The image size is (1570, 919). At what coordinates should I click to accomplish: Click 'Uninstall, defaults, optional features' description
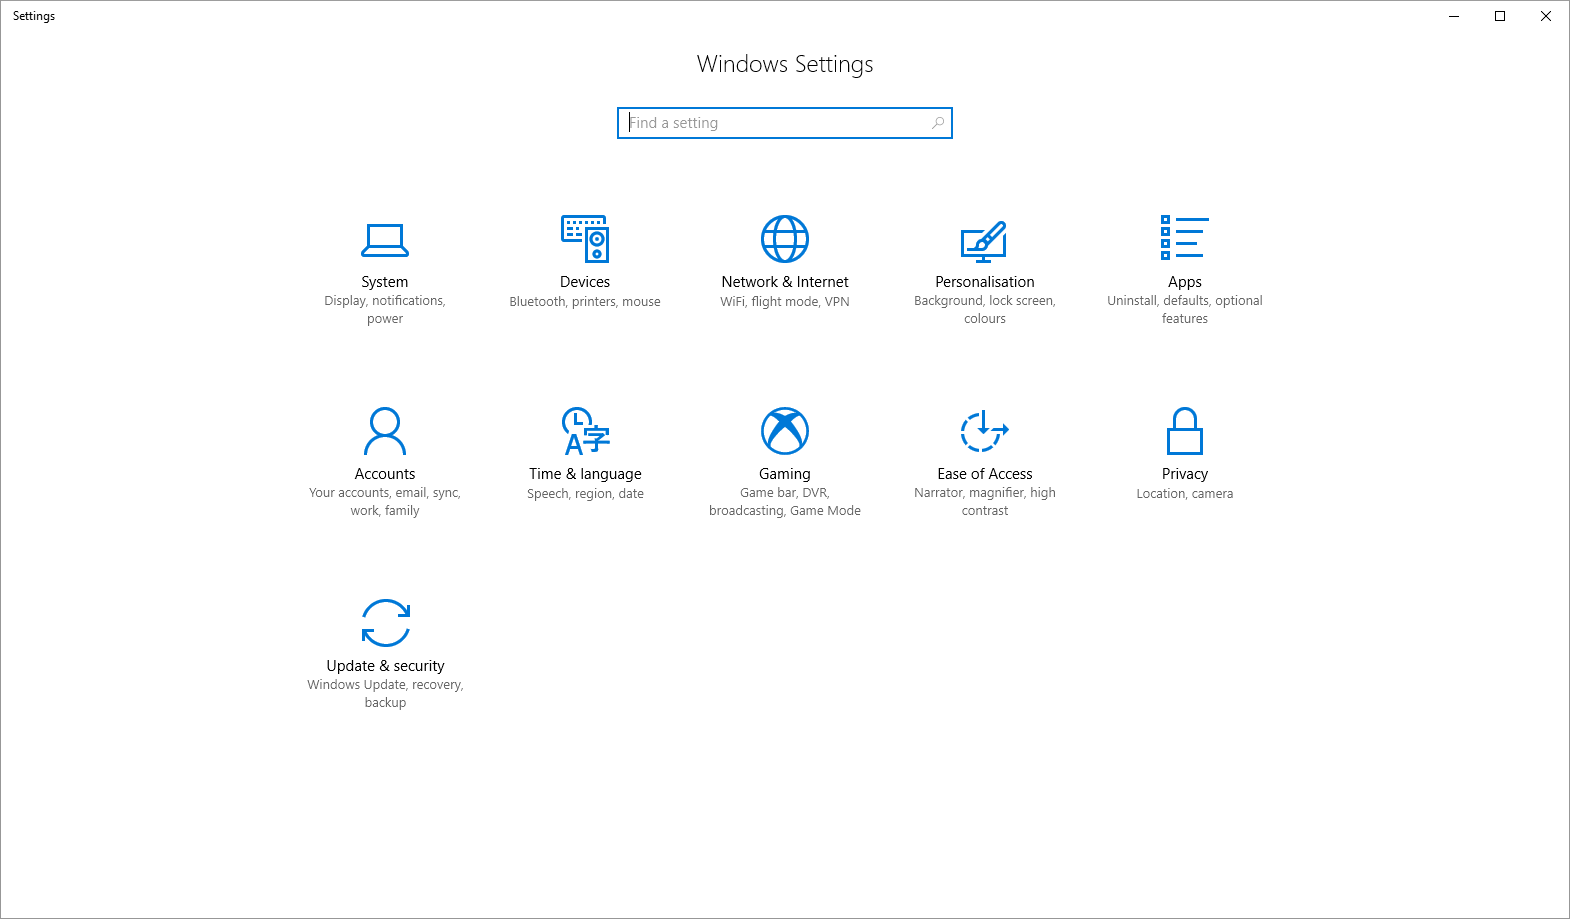click(x=1185, y=309)
